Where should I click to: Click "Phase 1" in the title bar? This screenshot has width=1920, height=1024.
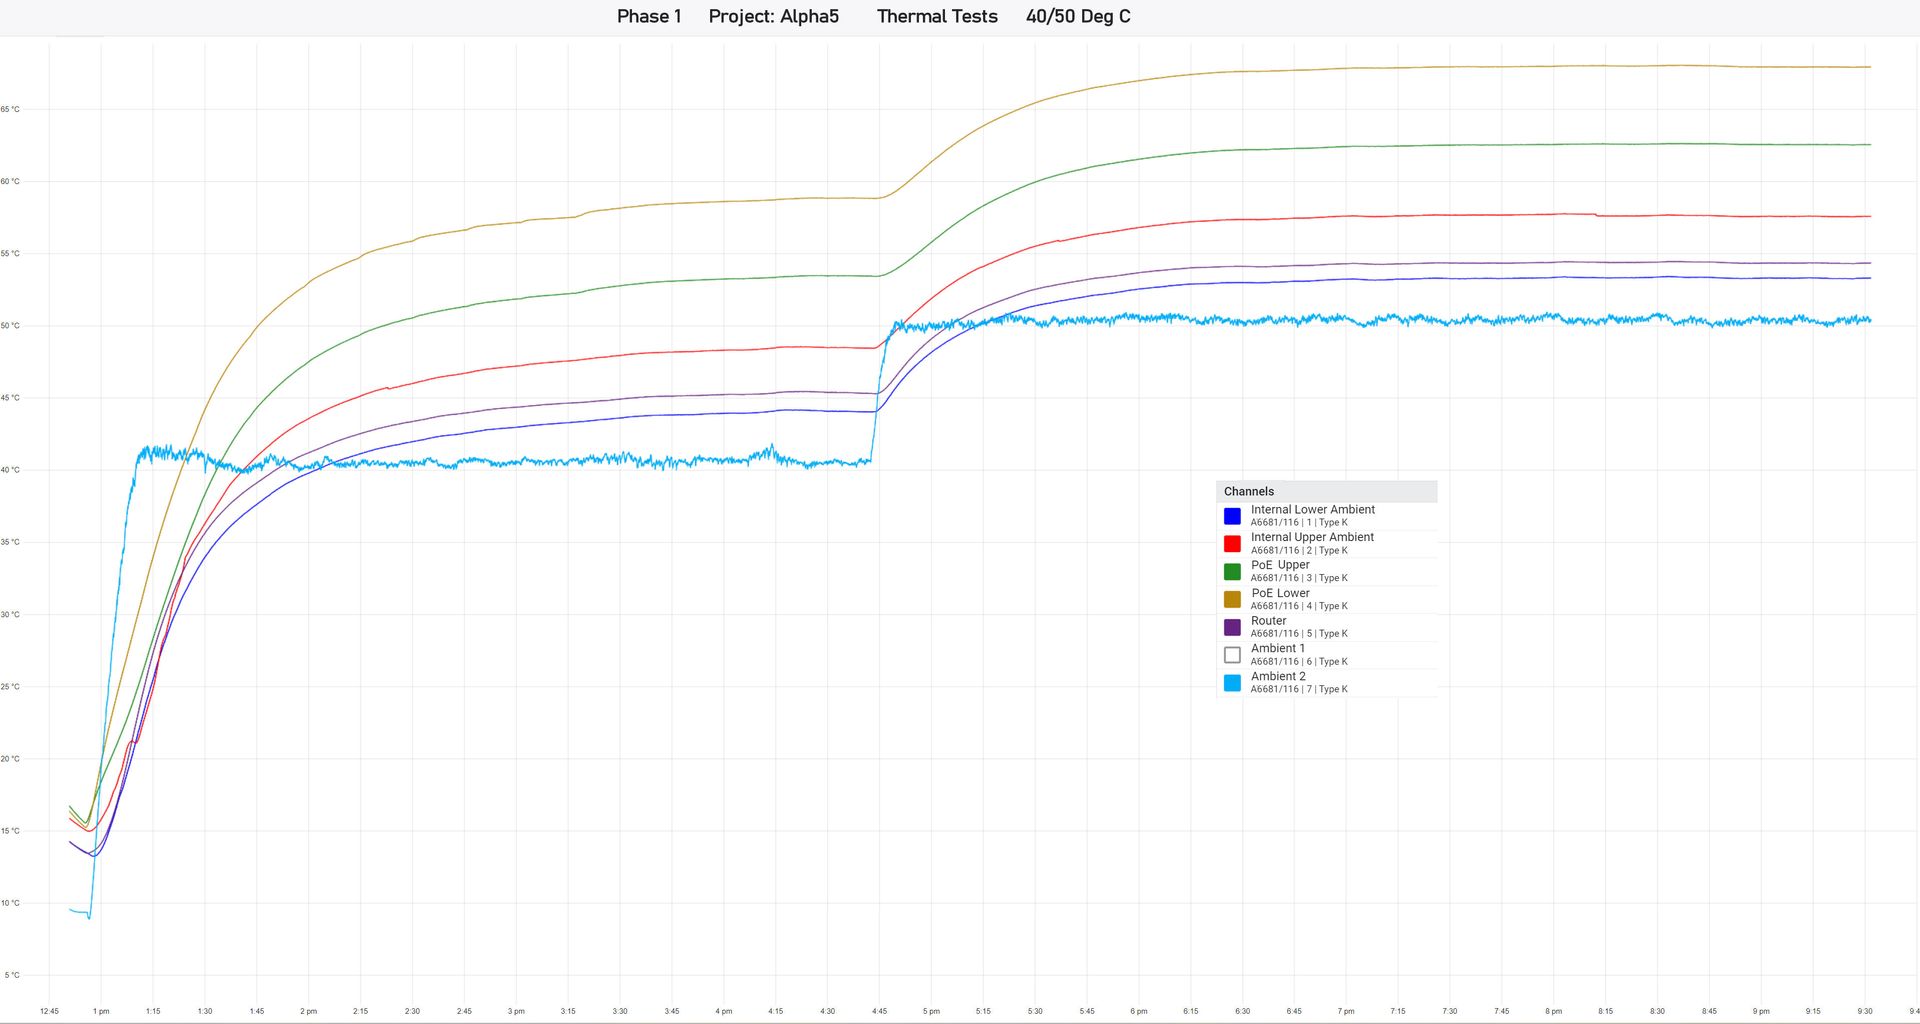point(649,16)
